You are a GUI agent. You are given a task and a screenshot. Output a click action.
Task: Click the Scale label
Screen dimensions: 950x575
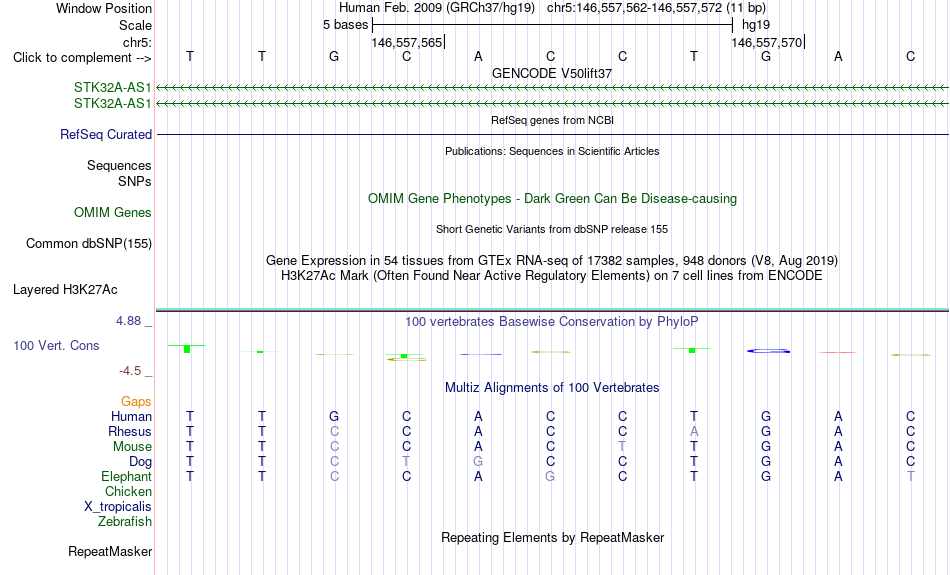coord(136,25)
